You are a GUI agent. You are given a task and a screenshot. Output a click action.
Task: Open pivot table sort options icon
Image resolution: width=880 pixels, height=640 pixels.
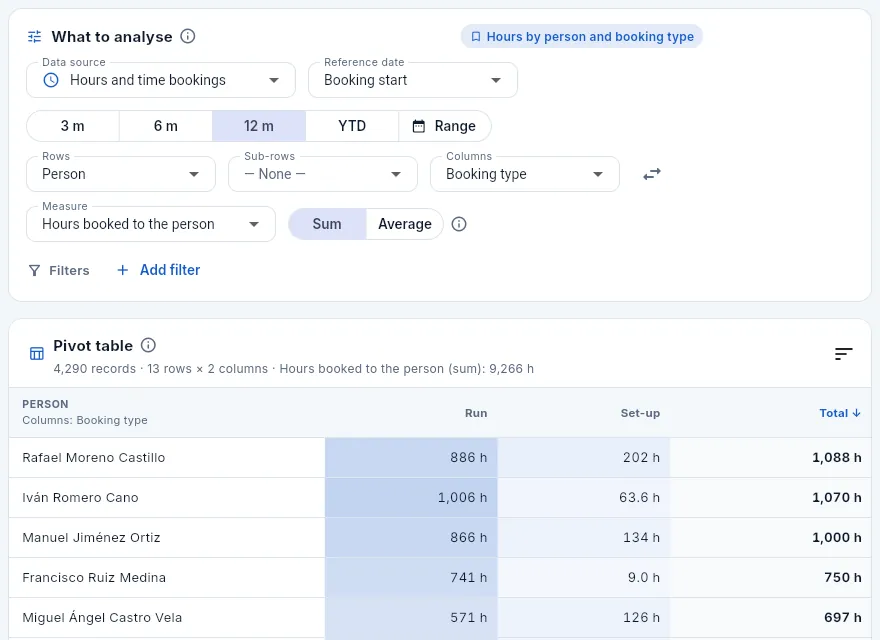coord(844,354)
